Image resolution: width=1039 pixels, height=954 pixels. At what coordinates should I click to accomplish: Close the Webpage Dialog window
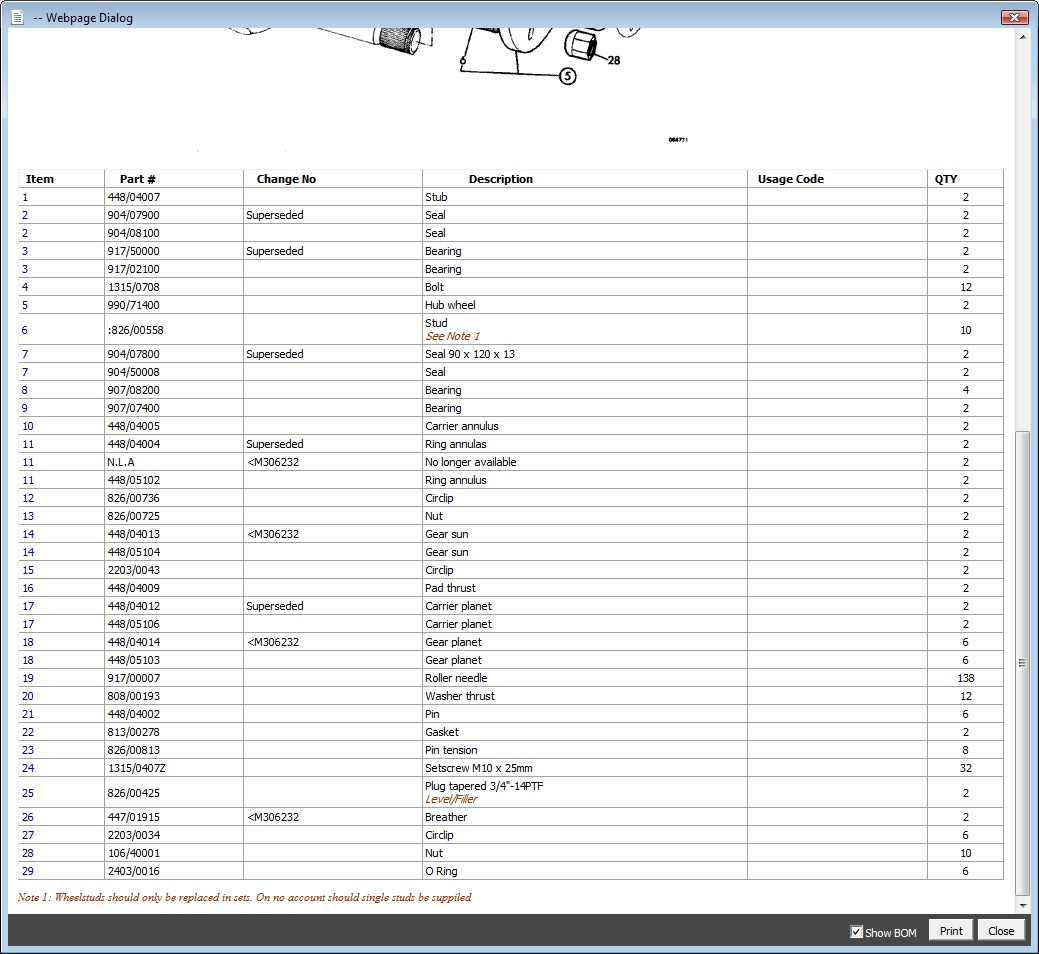[x=1014, y=17]
